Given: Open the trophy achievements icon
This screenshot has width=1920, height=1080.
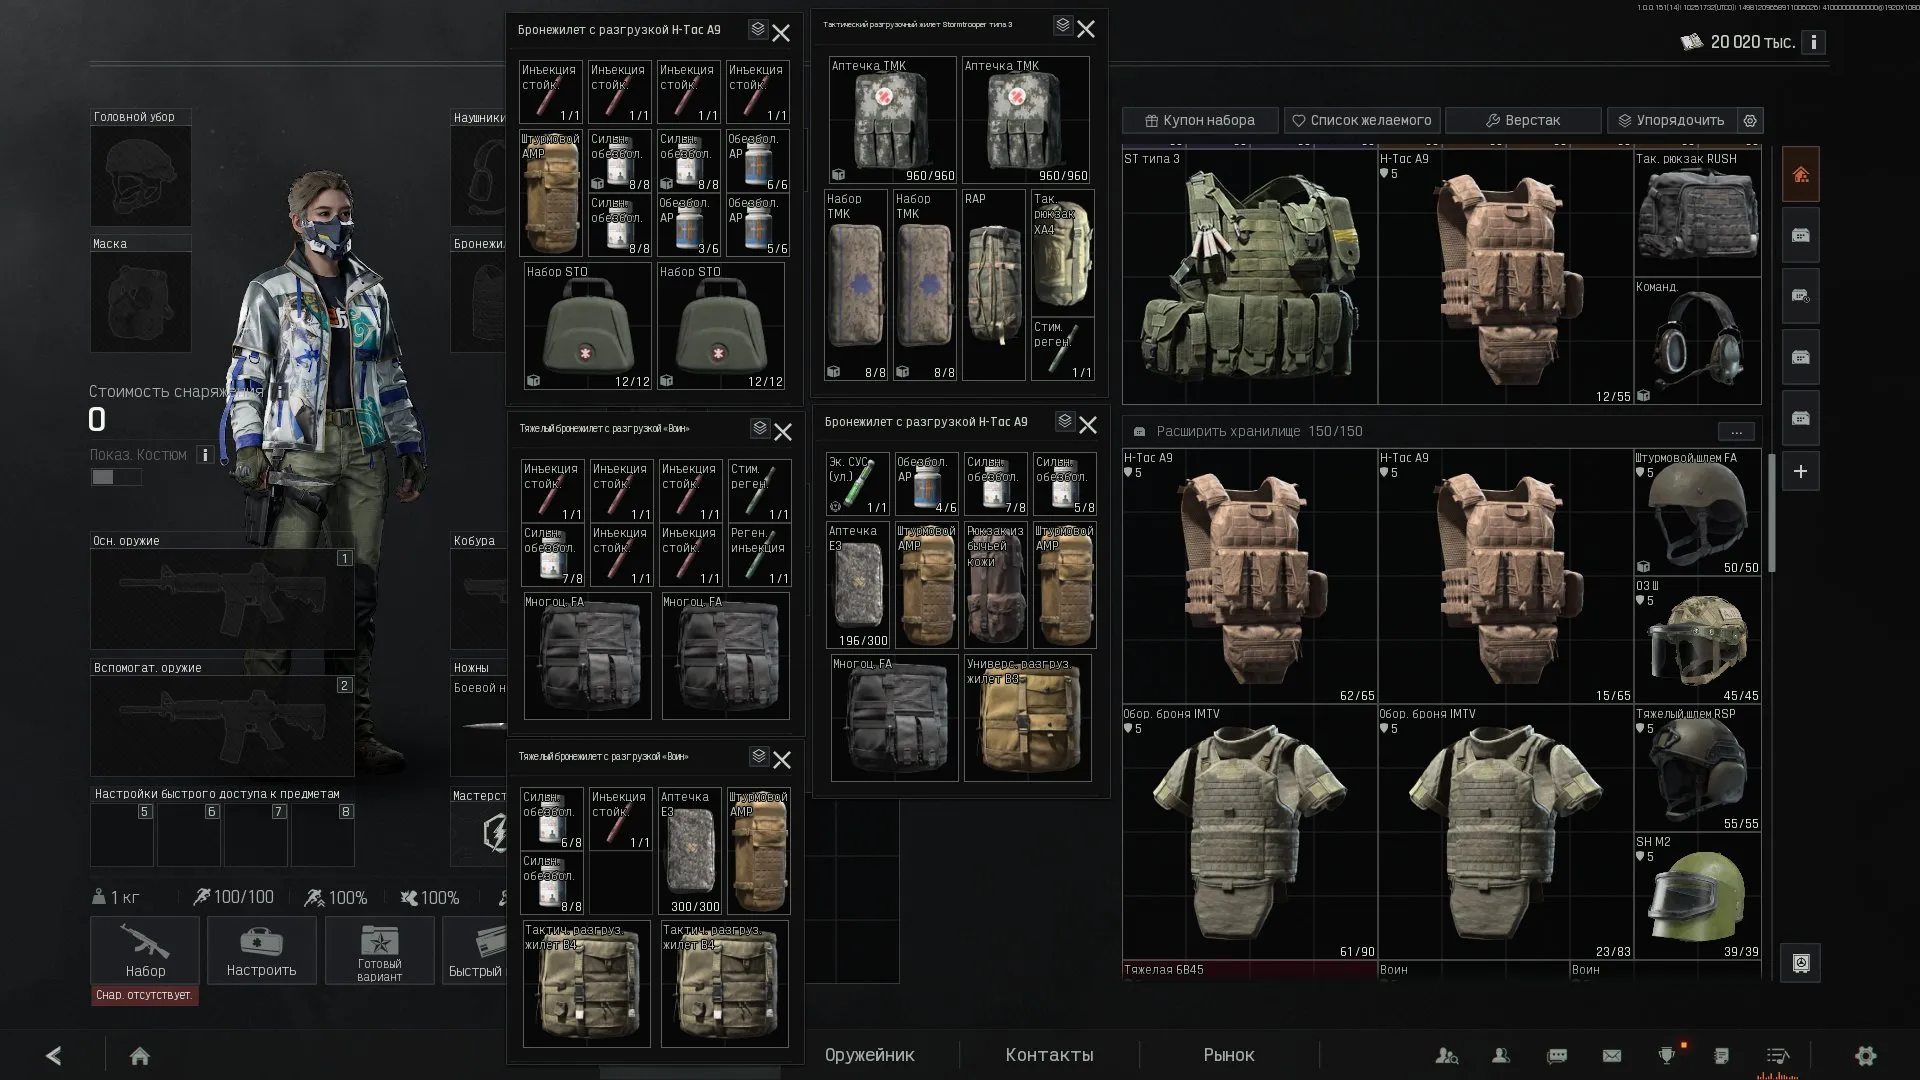Looking at the screenshot, I should point(1667,1055).
